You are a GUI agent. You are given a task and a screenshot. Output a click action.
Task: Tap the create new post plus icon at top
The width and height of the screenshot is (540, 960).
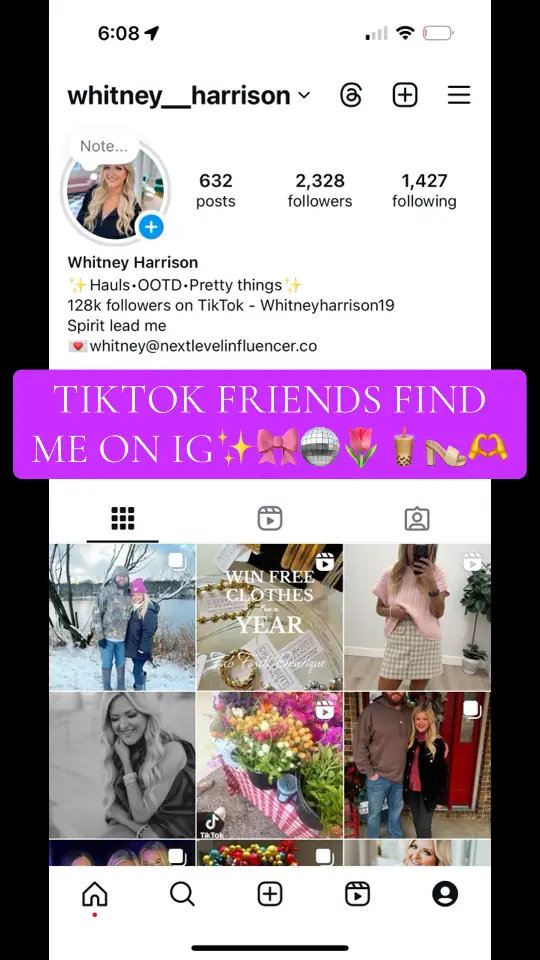point(405,96)
